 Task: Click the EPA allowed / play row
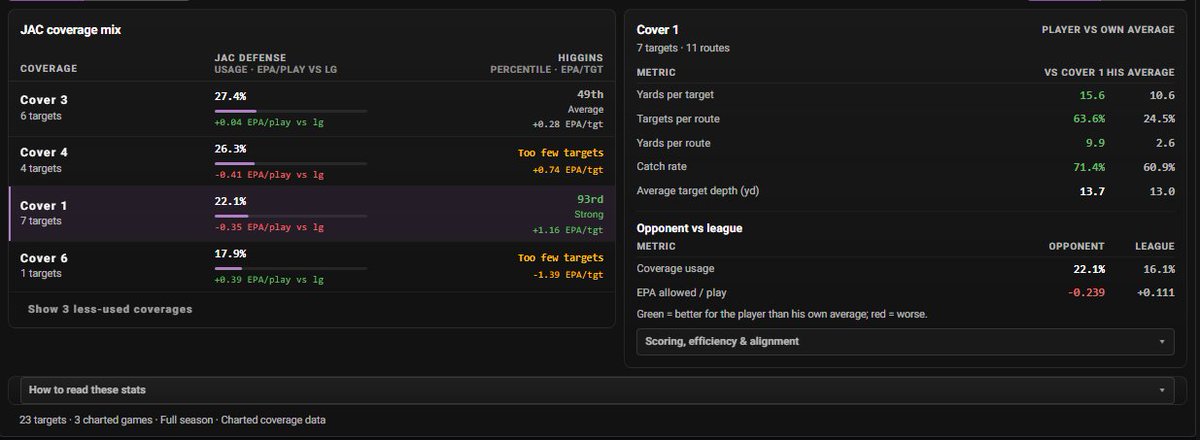pos(906,293)
